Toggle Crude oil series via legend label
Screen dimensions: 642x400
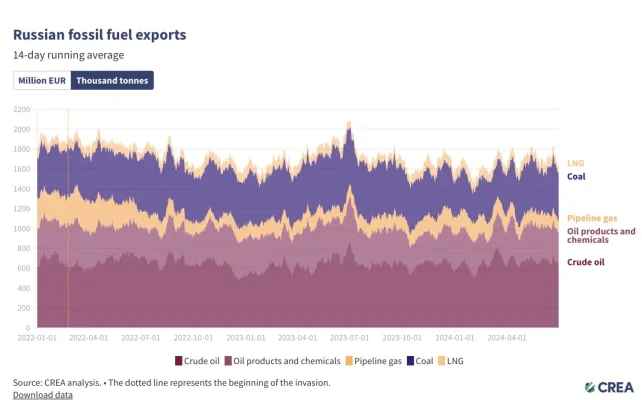(x=202, y=360)
